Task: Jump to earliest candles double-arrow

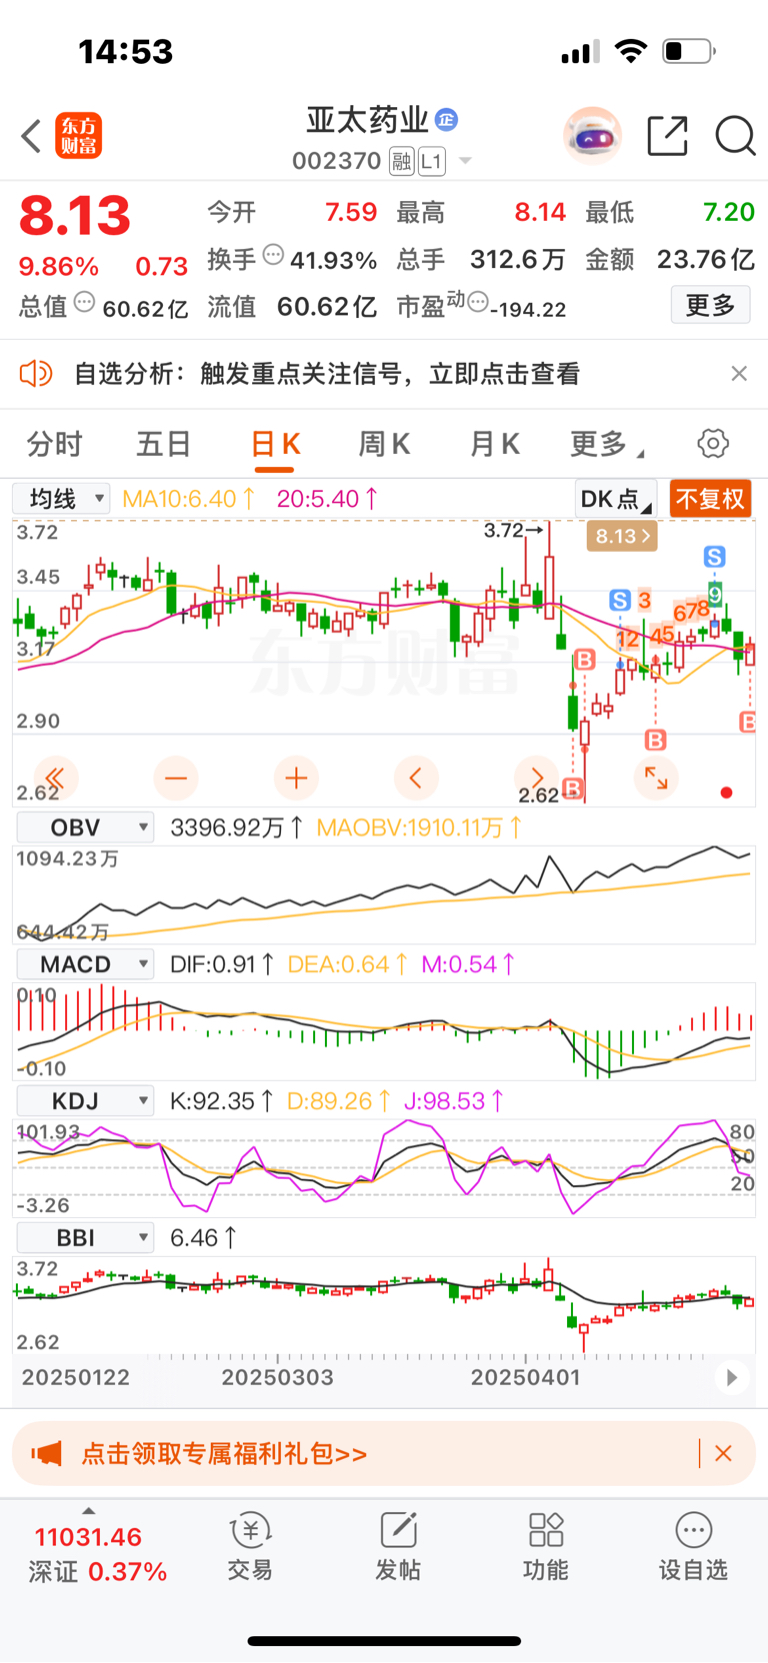Action: tap(55, 778)
